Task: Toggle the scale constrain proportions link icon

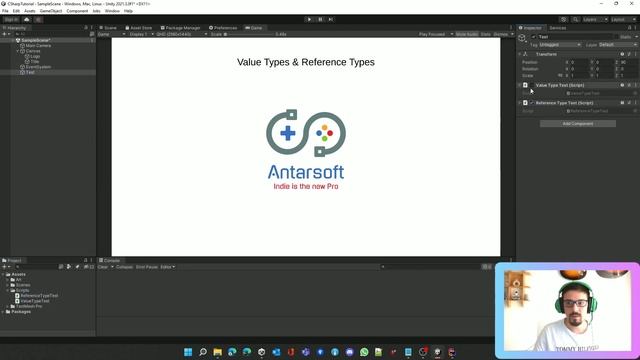Action: click(560, 76)
